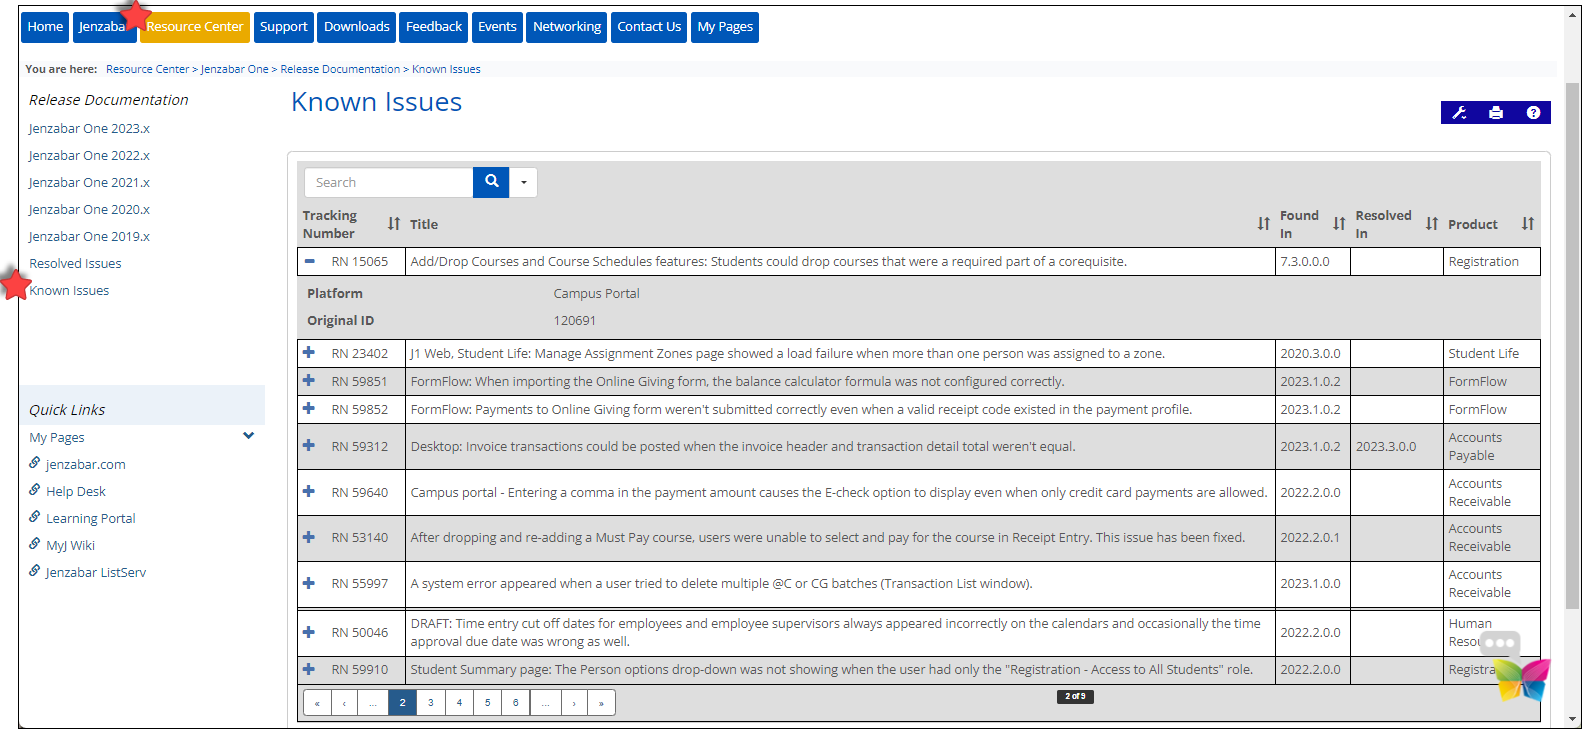Expand row RN 23402

pos(309,353)
